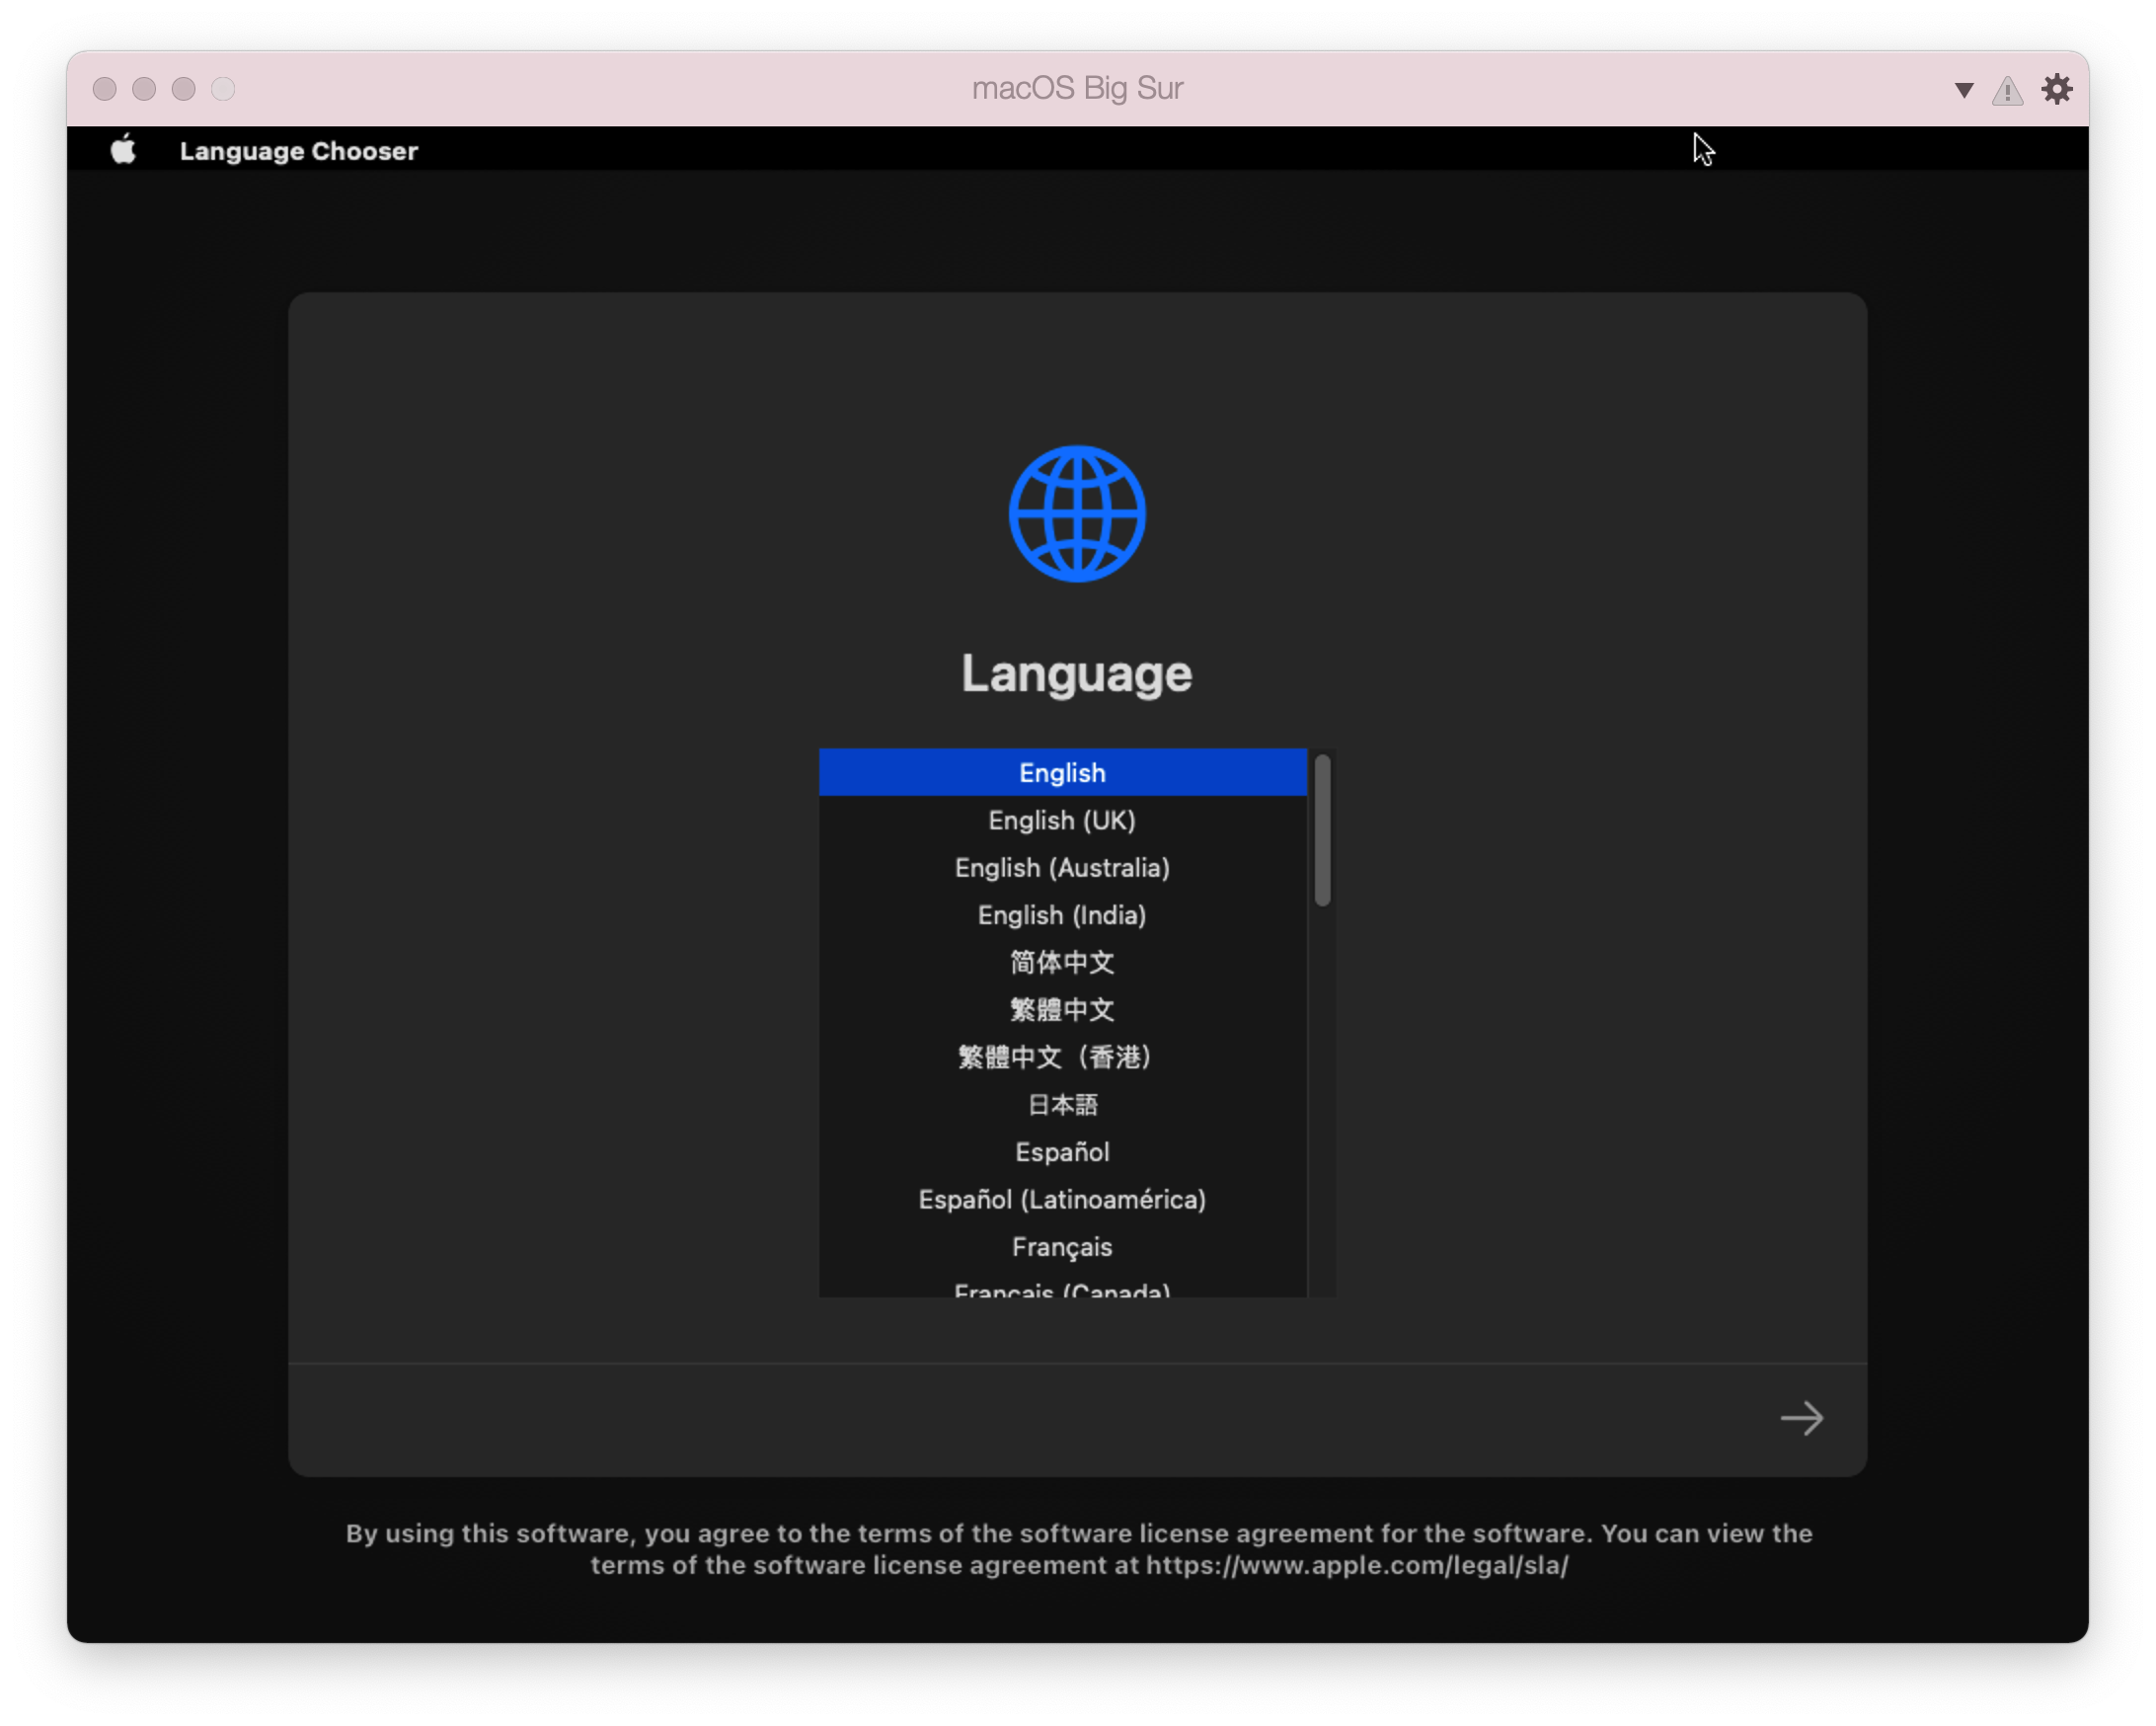Select 繁體中文 language
The image size is (2156, 1726).
(1062, 1009)
